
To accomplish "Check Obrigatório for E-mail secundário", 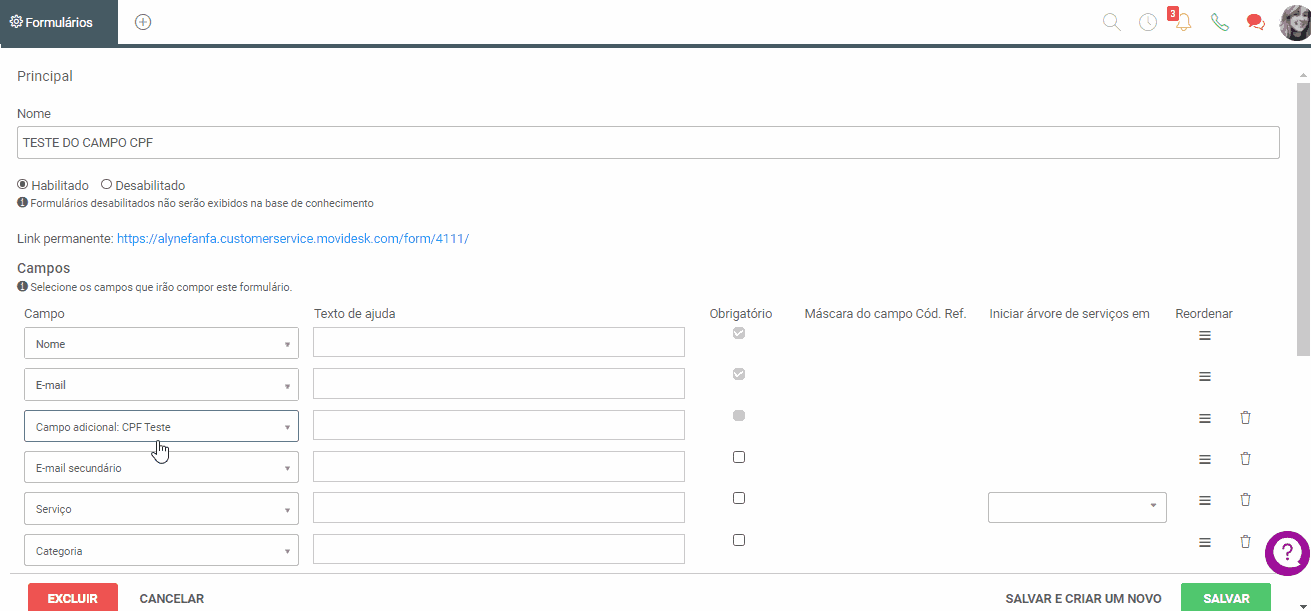I will [739, 457].
